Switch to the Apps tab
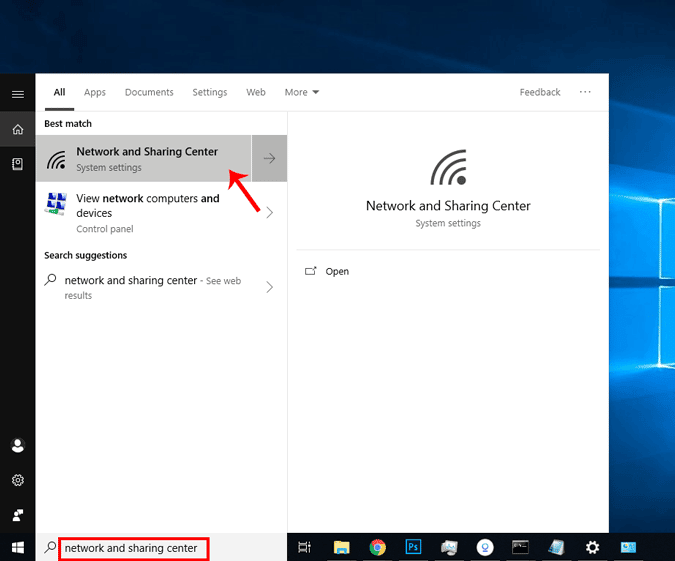675x561 pixels. coord(95,92)
